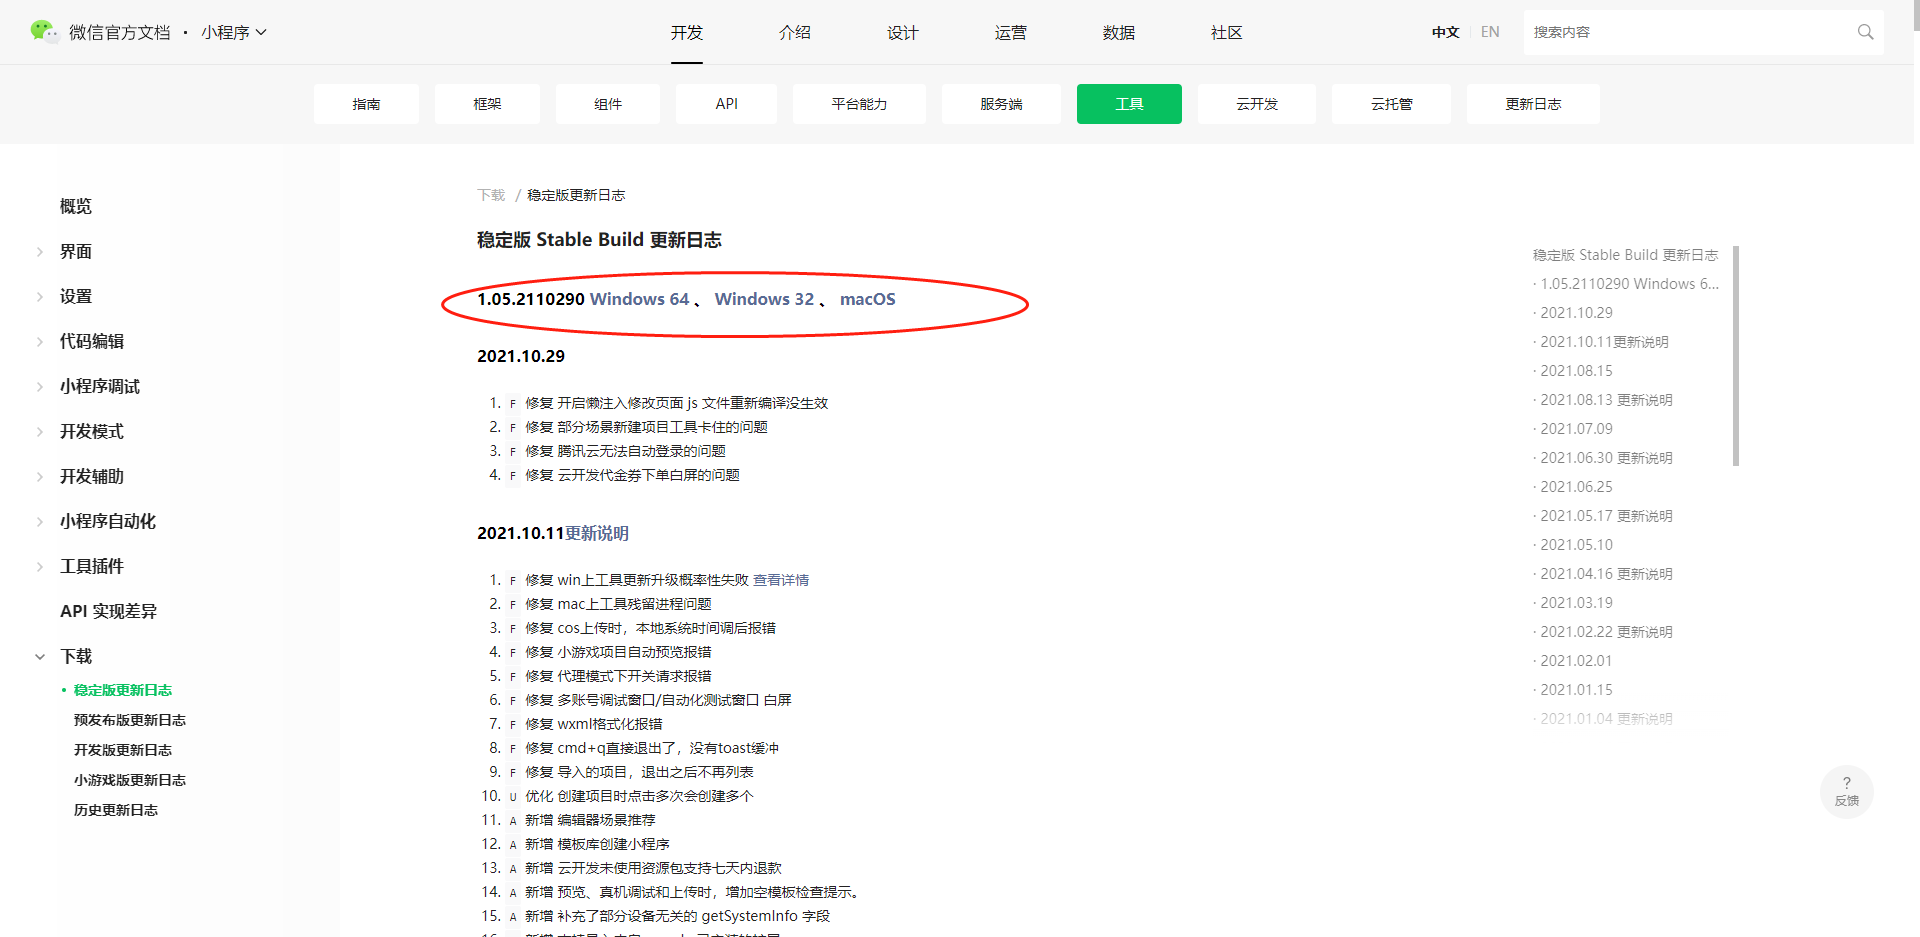Select the green 工具 sub-navigation button
The image size is (1920, 937).
click(1129, 104)
